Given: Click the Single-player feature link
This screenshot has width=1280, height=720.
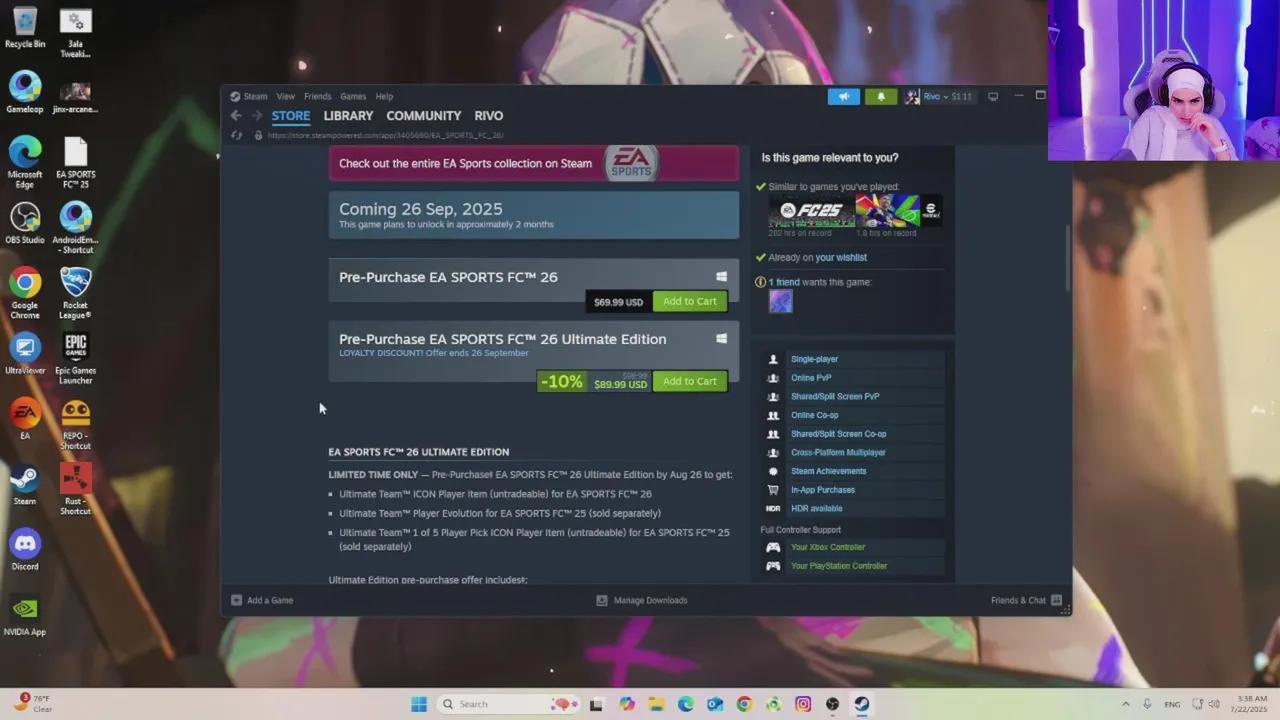Looking at the screenshot, I should click(815, 359).
